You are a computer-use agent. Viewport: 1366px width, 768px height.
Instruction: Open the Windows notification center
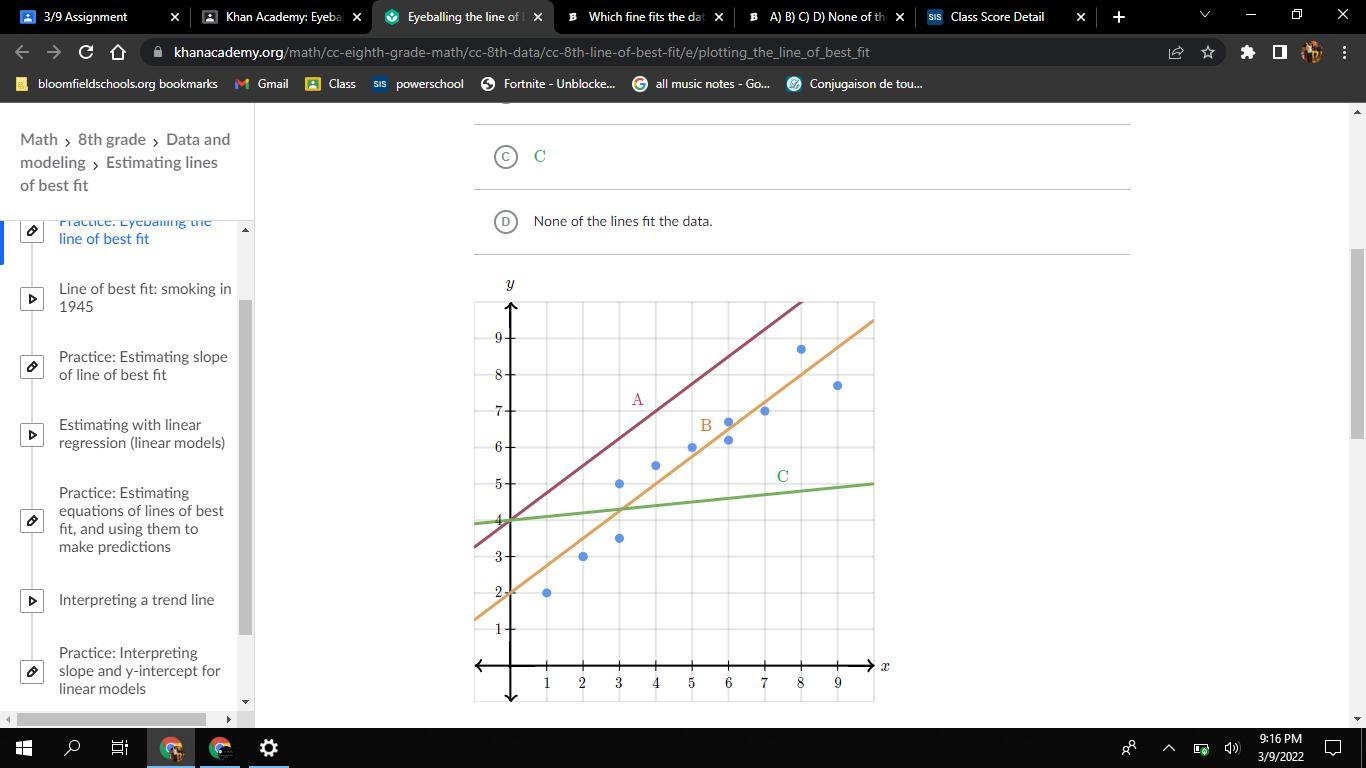click(x=1333, y=748)
